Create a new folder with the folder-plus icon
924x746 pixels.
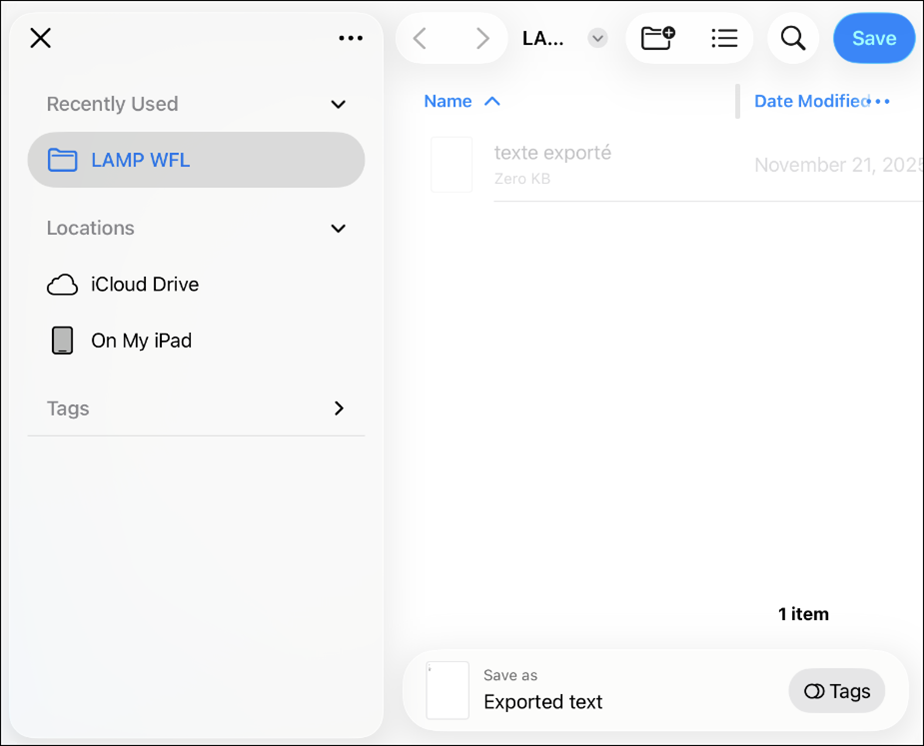(657, 38)
